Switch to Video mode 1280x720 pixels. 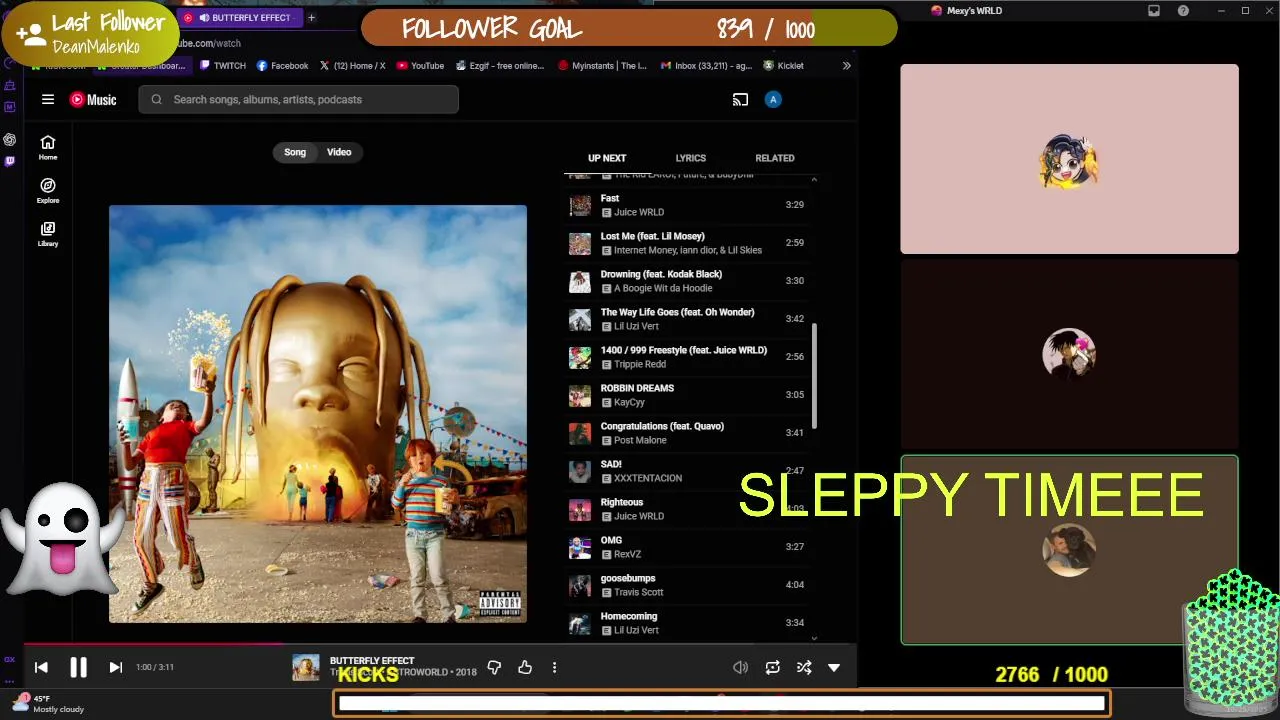[339, 152]
